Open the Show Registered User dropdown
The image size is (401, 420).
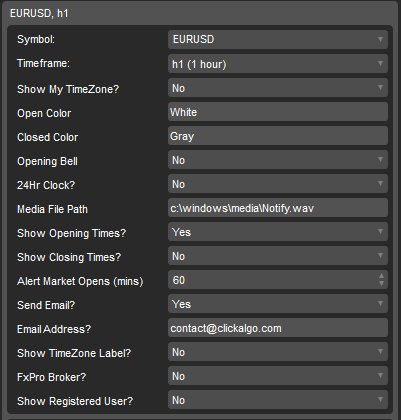click(278, 399)
